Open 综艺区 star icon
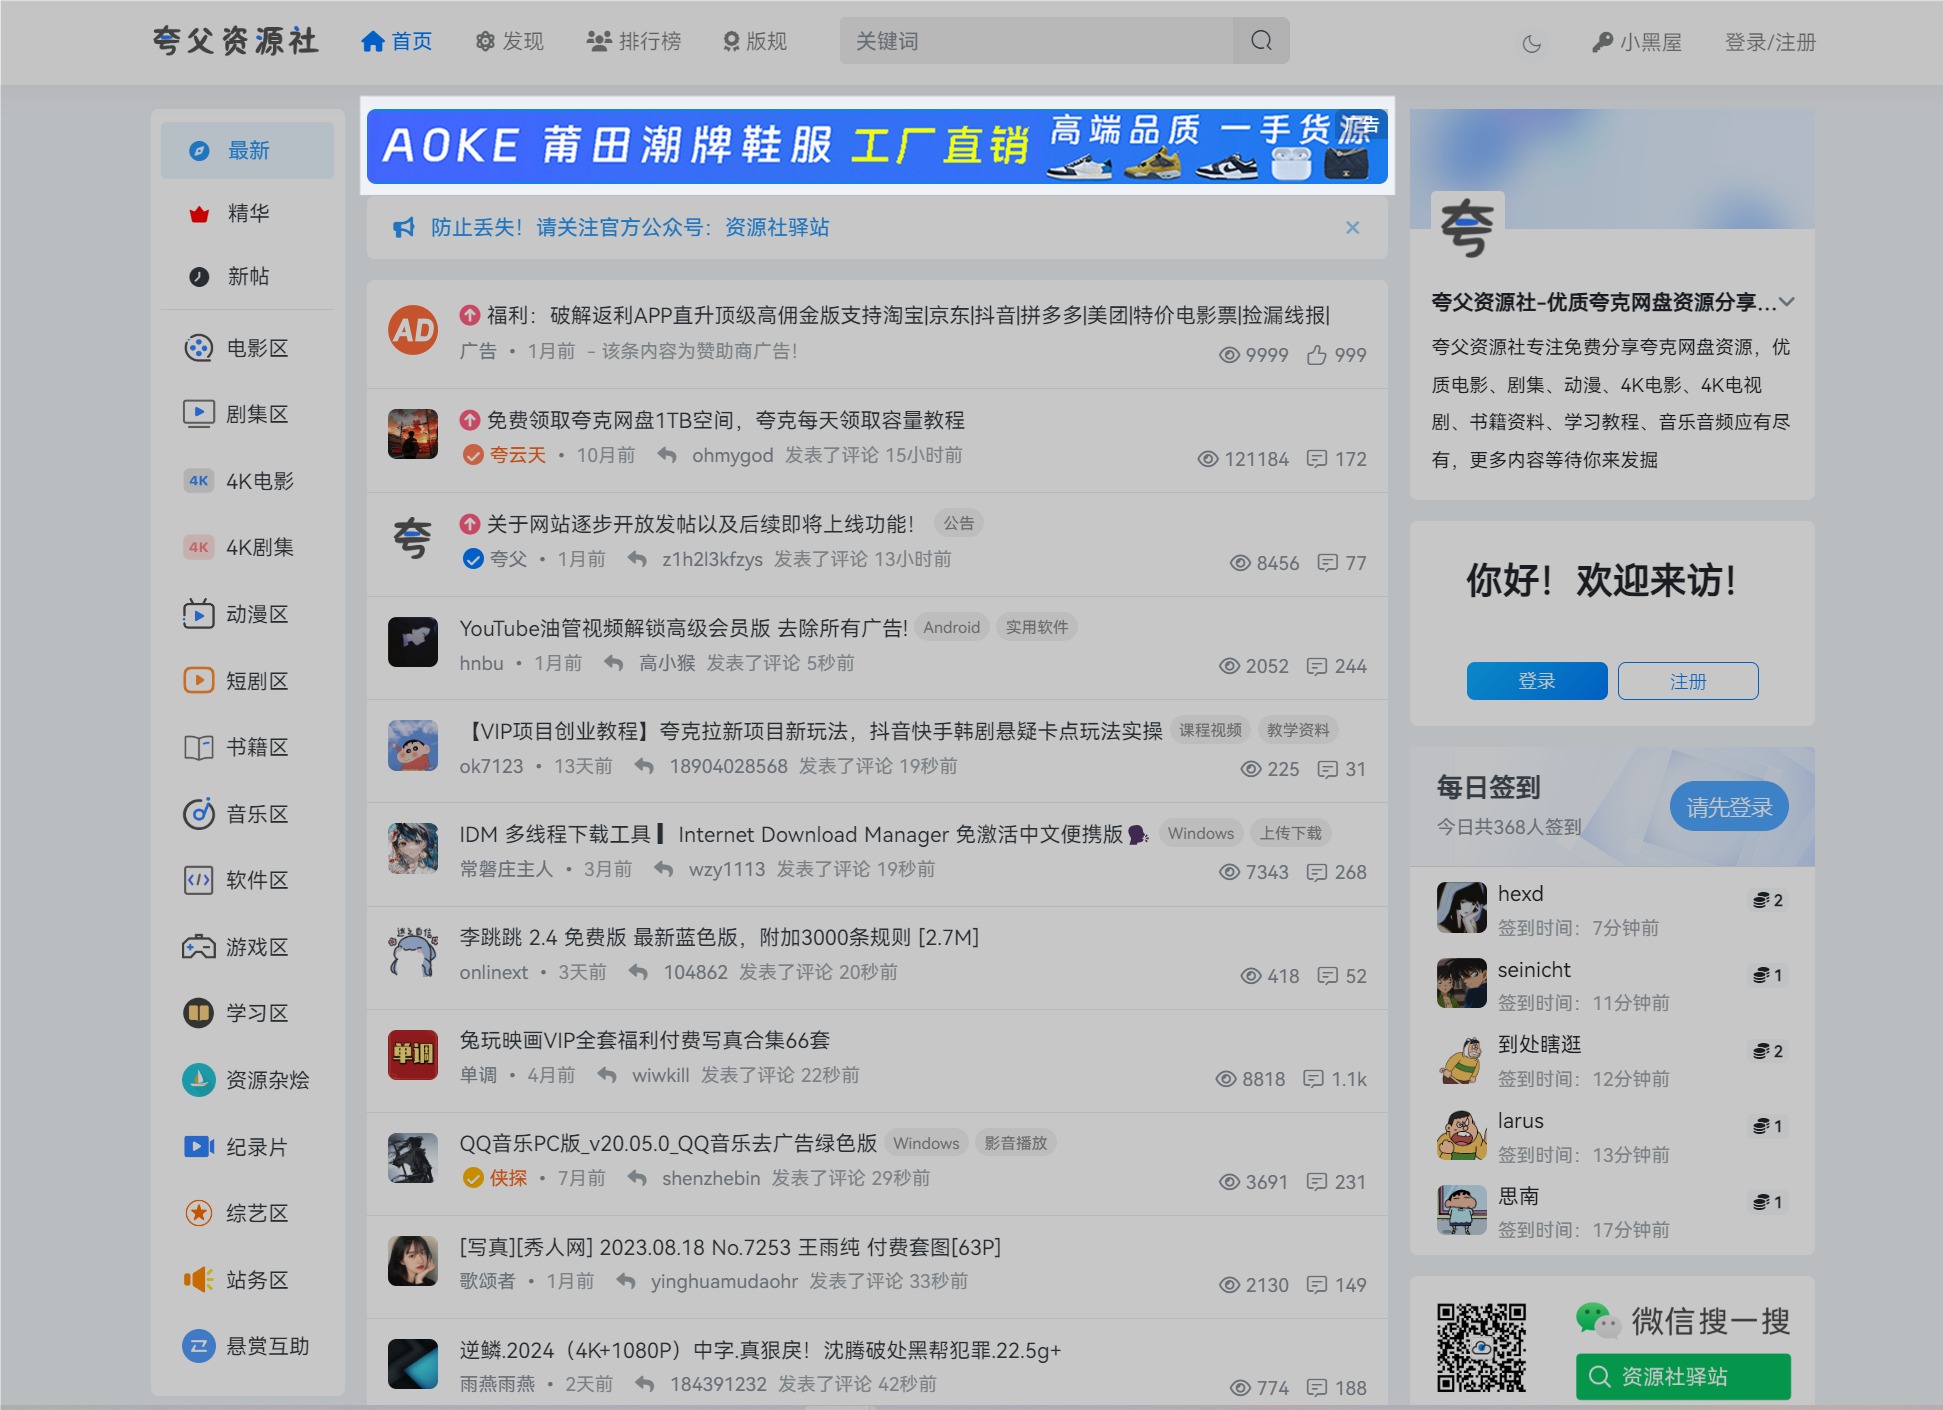 tap(198, 1213)
